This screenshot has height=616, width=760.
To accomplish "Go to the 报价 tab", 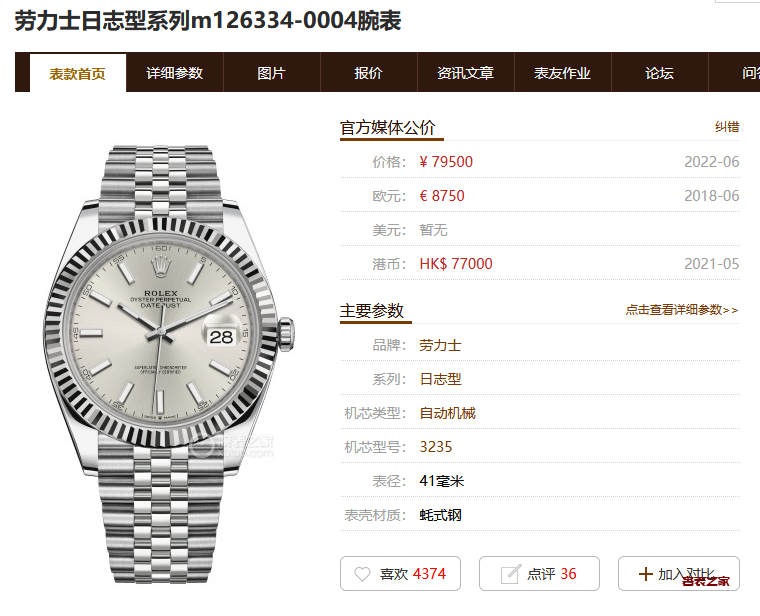I will pos(368,73).
